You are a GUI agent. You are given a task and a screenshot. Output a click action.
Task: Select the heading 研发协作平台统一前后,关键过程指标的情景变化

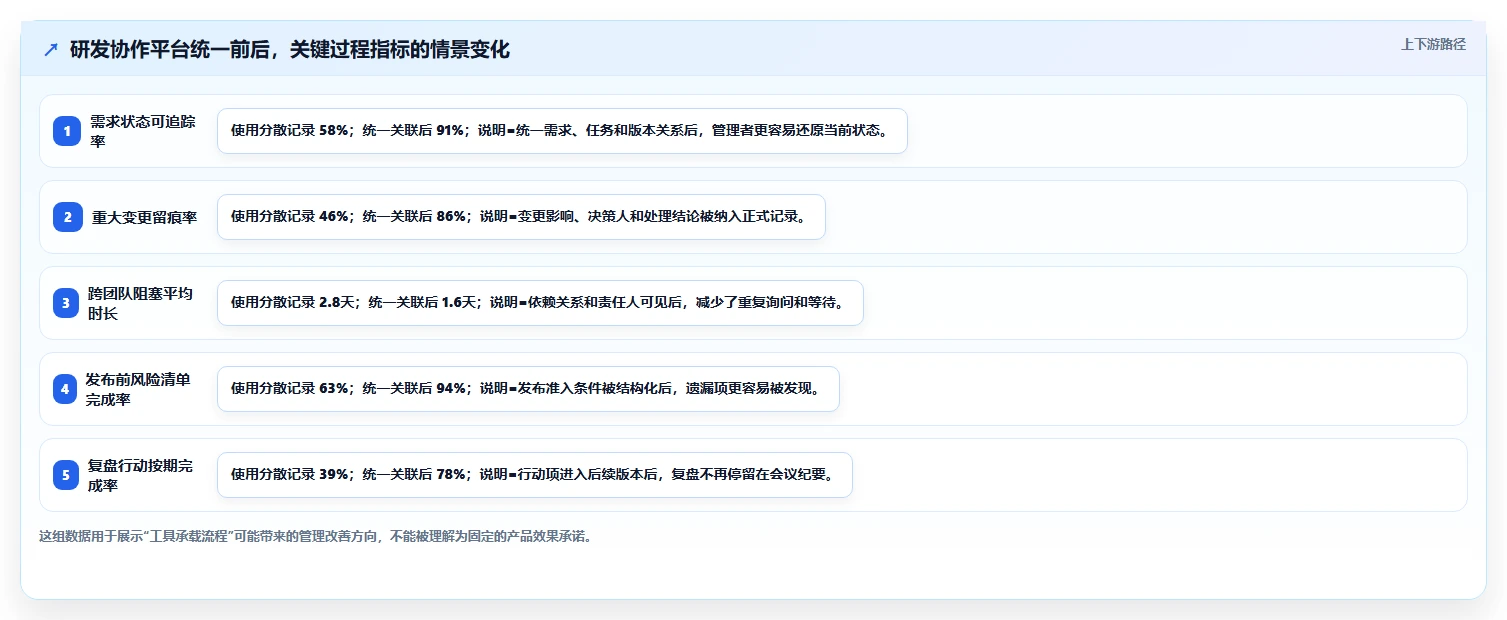[x=290, y=50]
